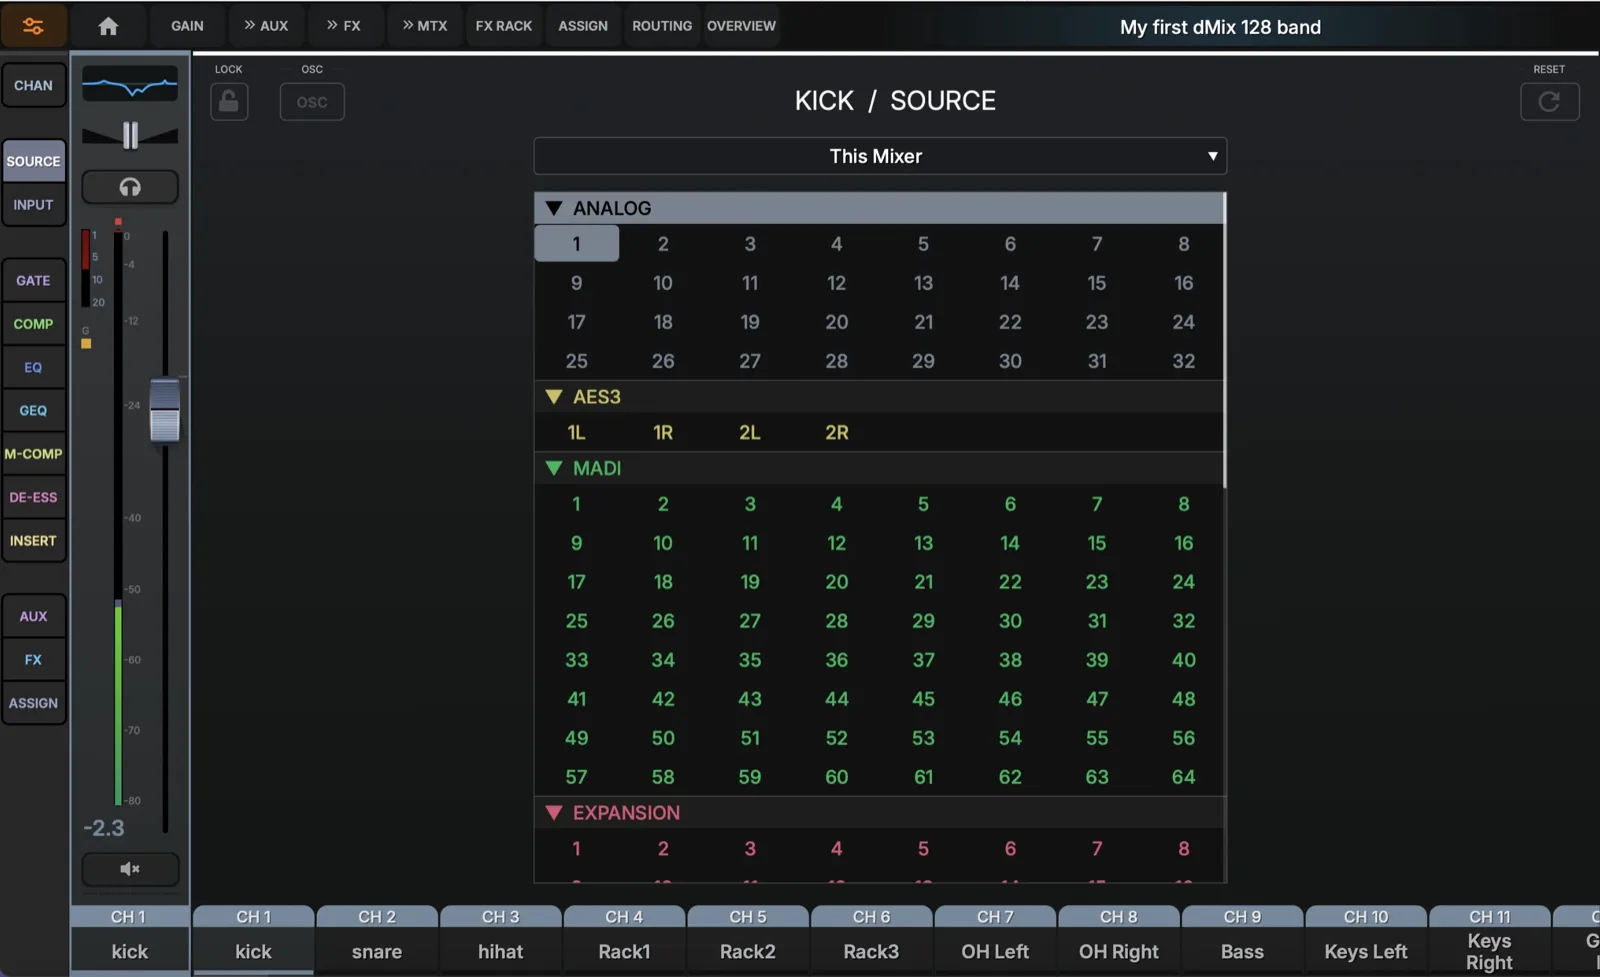This screenshot has height=977, width=1600.
Task: Collapse the EXPANSION section
Action: click(553, 813)
